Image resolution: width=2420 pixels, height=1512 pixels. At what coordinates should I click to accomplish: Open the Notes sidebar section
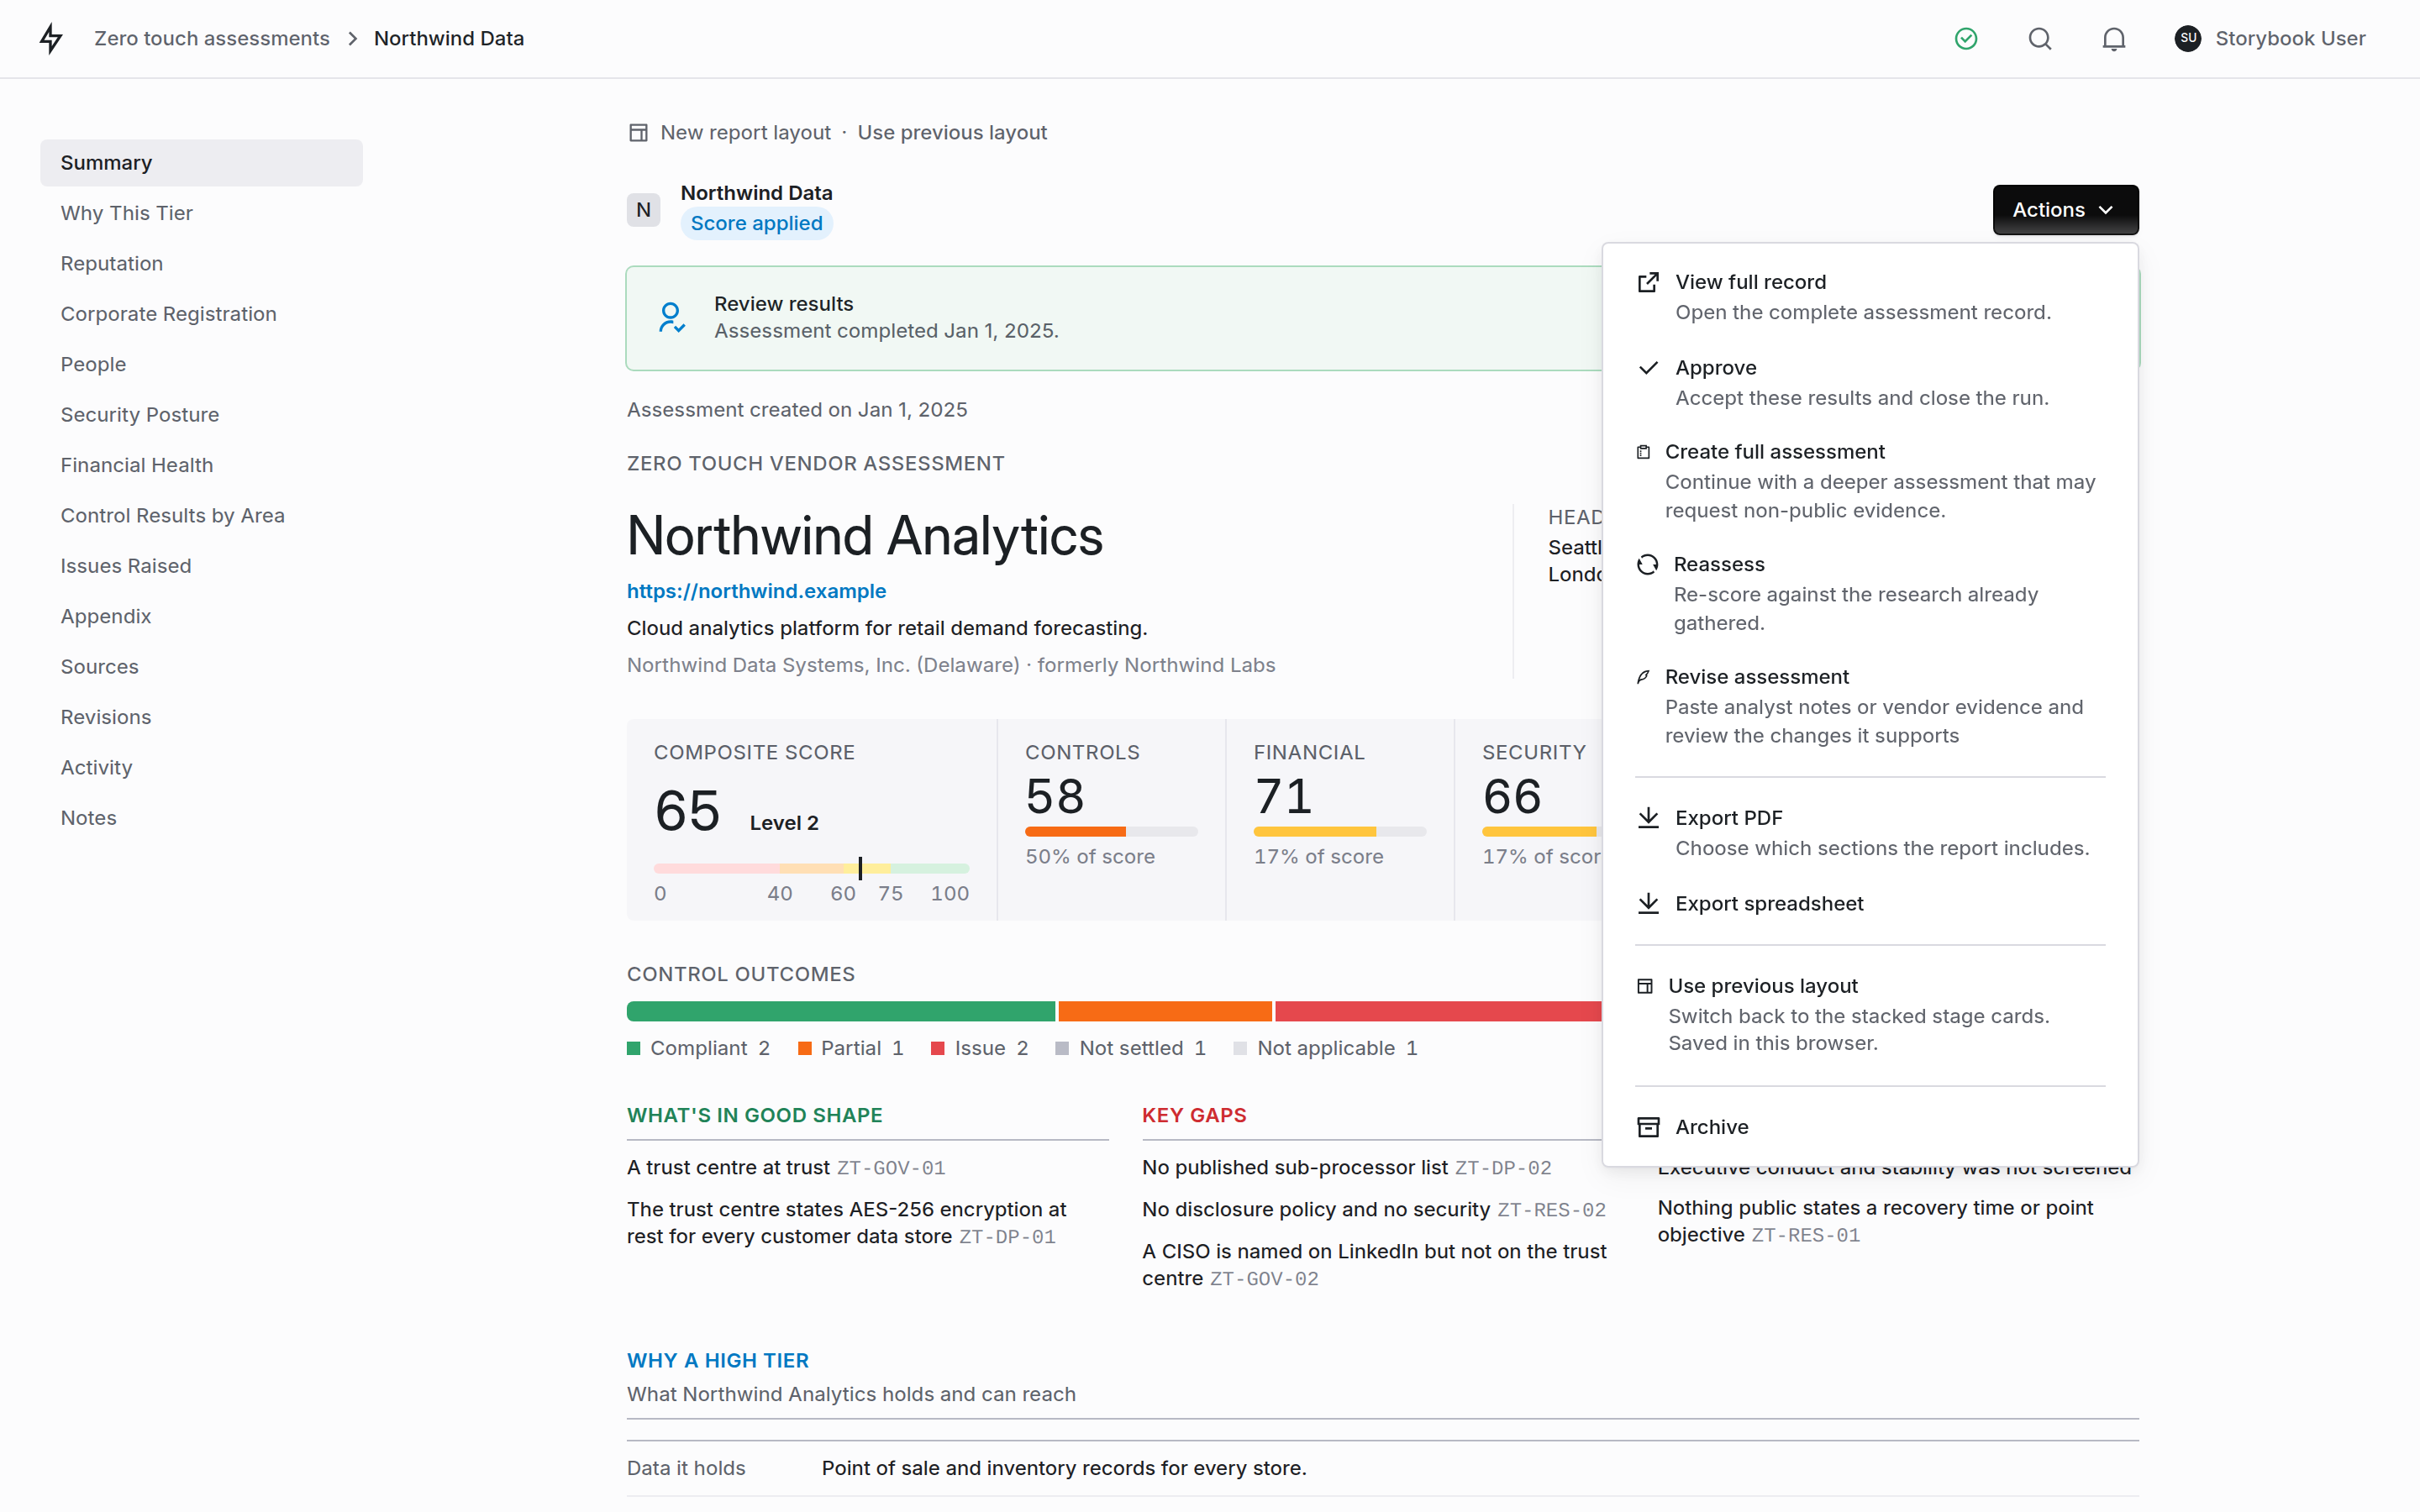pos(201,818)
